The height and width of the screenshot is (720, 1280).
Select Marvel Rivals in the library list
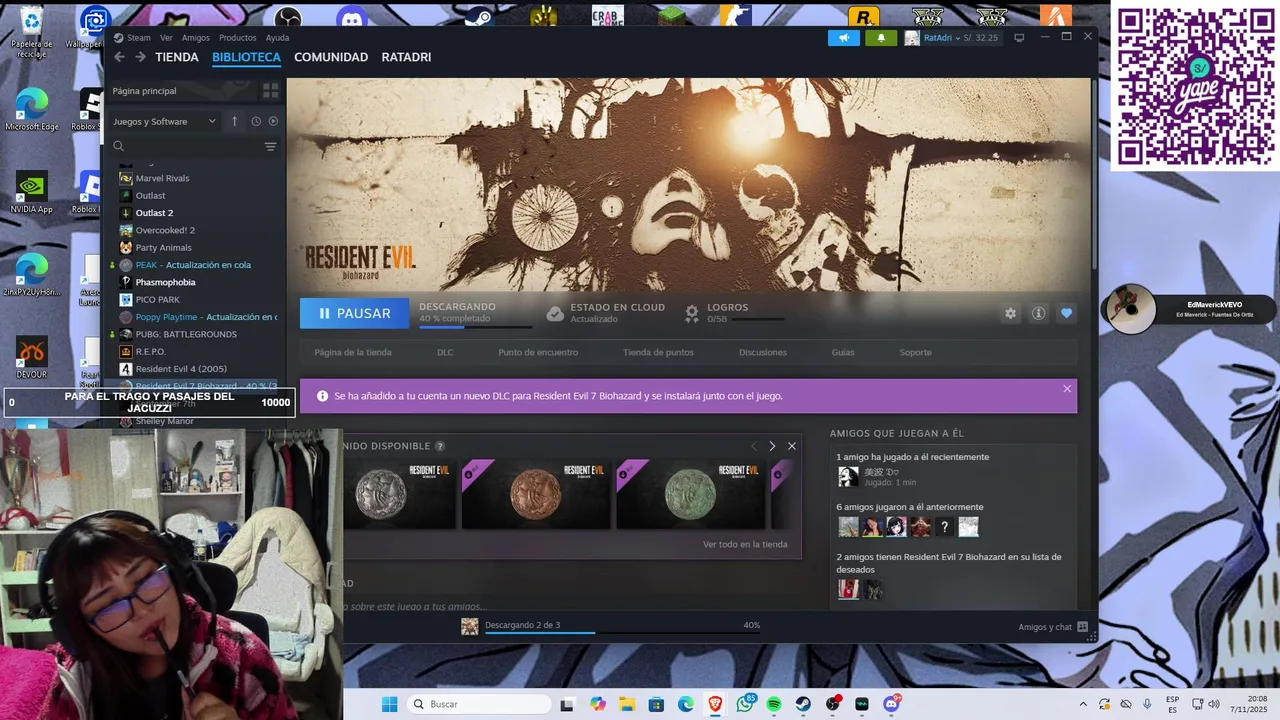(162, 178)
